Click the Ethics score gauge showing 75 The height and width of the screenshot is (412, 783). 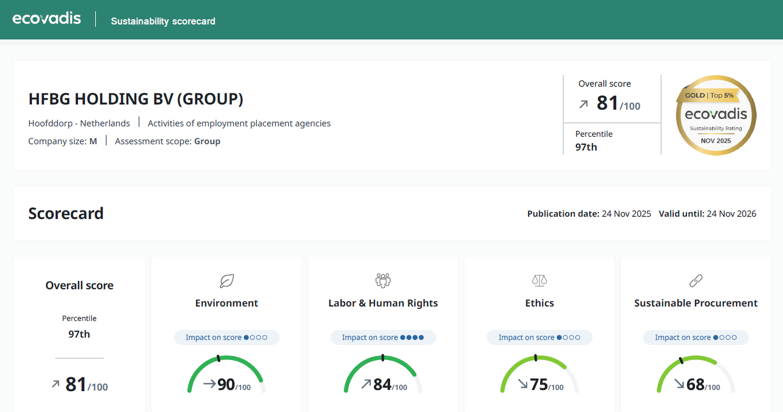(540, 375)
